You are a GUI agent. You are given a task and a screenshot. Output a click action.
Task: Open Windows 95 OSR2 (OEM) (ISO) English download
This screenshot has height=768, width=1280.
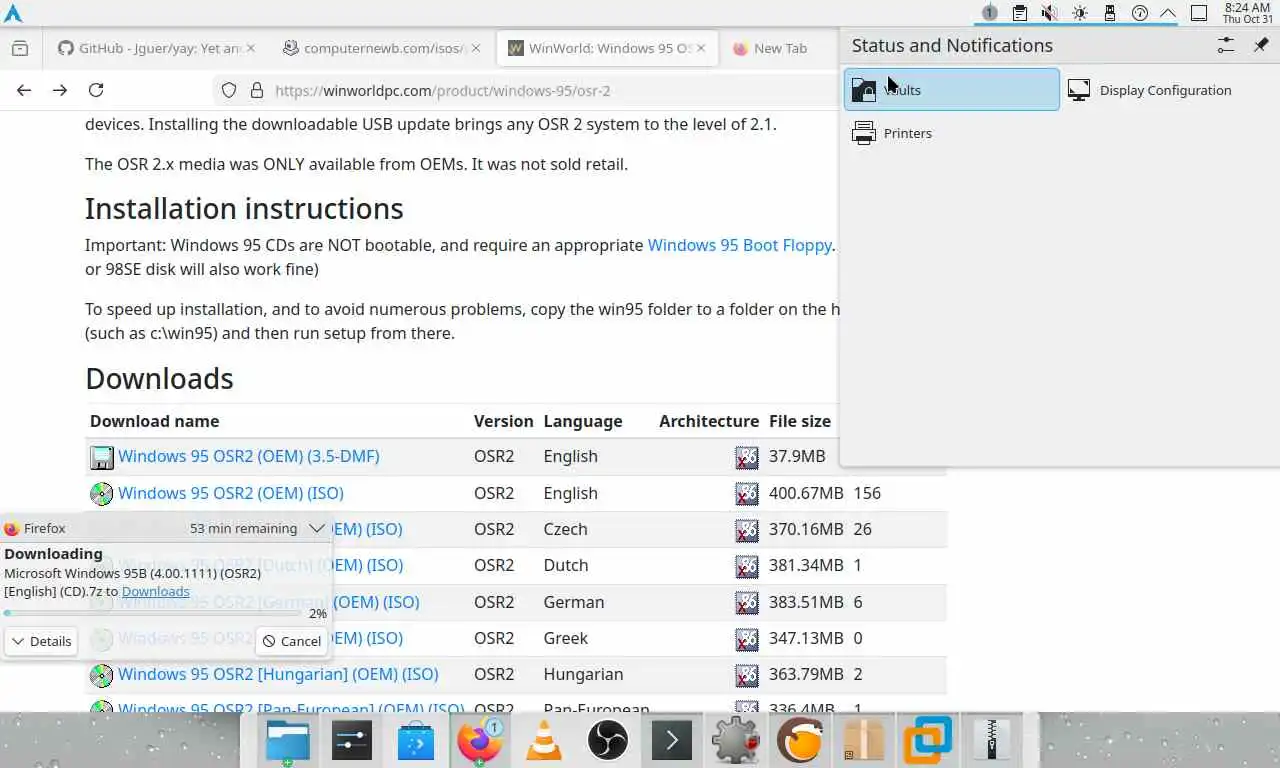(x=231, y=493)
